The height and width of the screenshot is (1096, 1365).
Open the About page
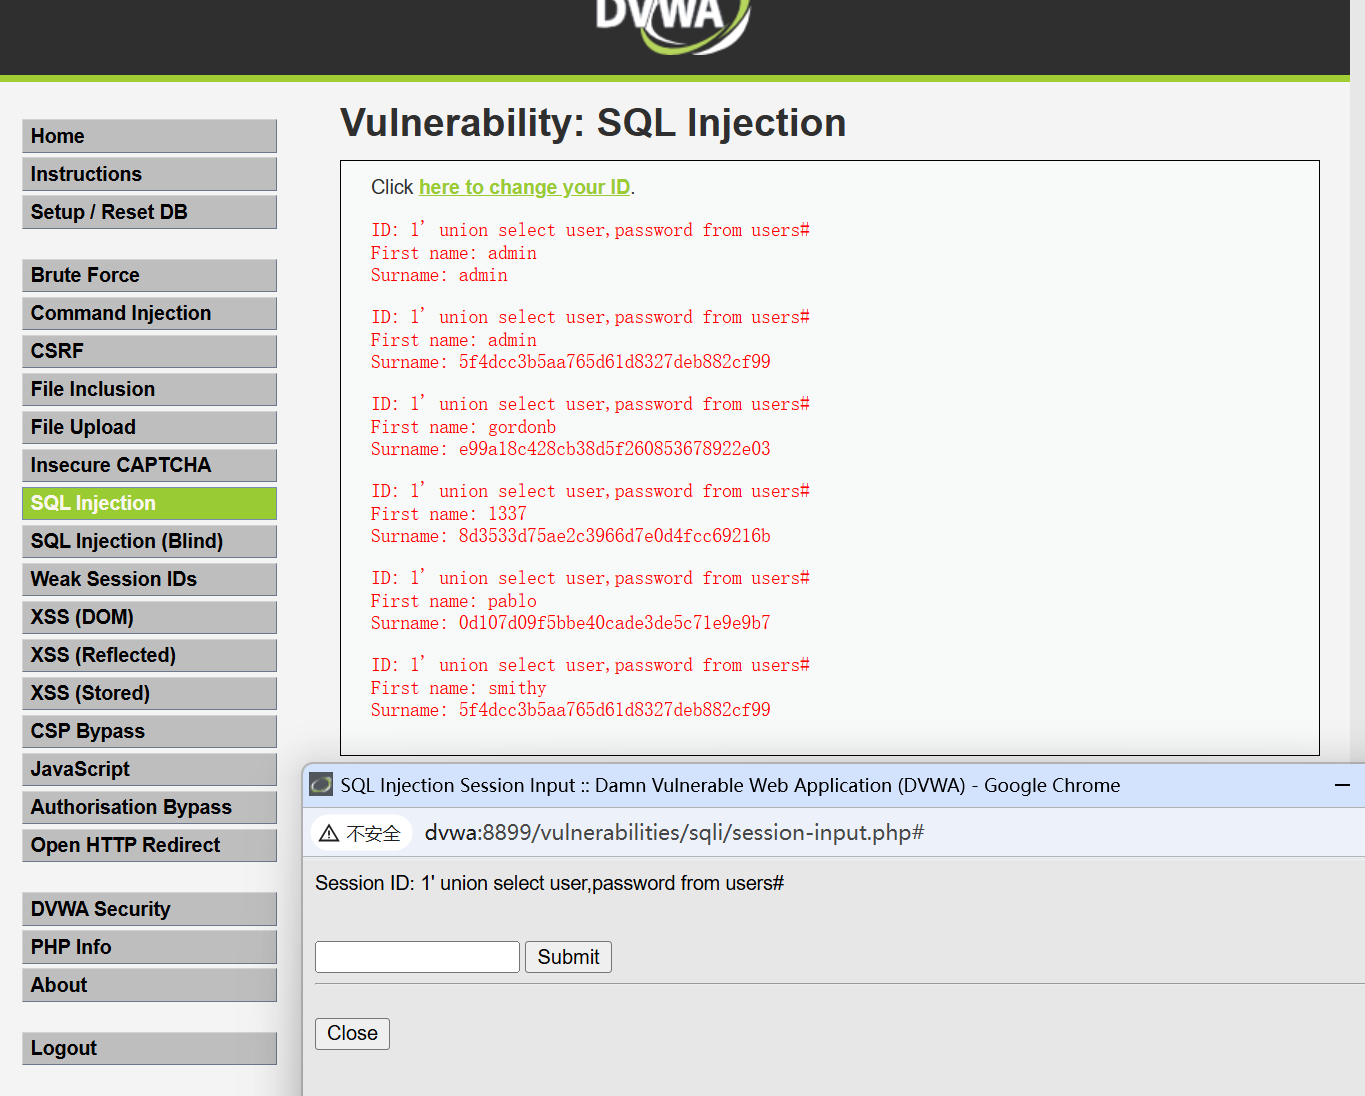click(149, 985)
